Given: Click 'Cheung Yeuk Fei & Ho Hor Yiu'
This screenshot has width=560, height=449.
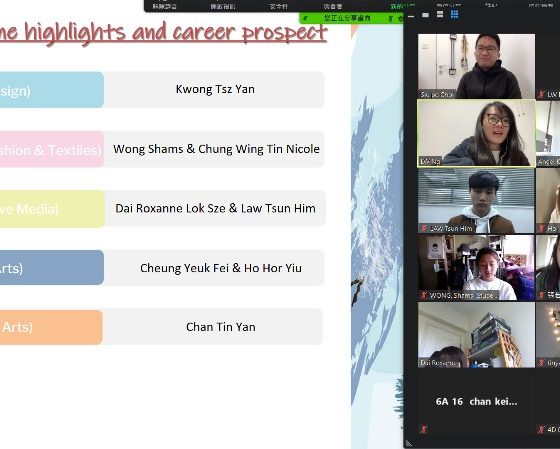Looking at the screenshot, I should 221,268.
